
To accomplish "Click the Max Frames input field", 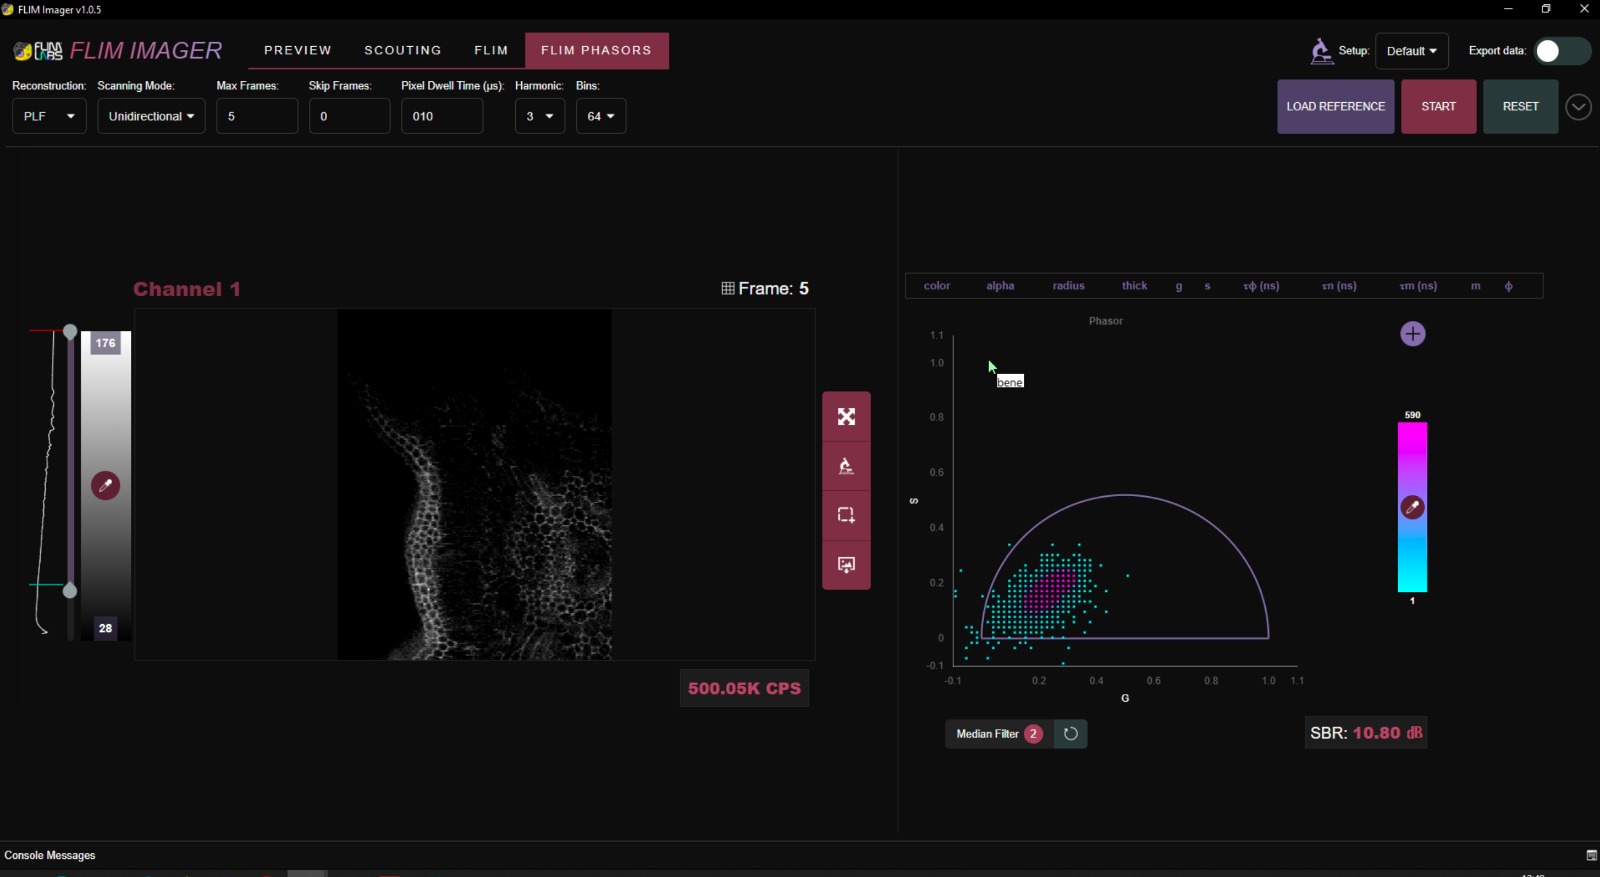I will (256, 116).
